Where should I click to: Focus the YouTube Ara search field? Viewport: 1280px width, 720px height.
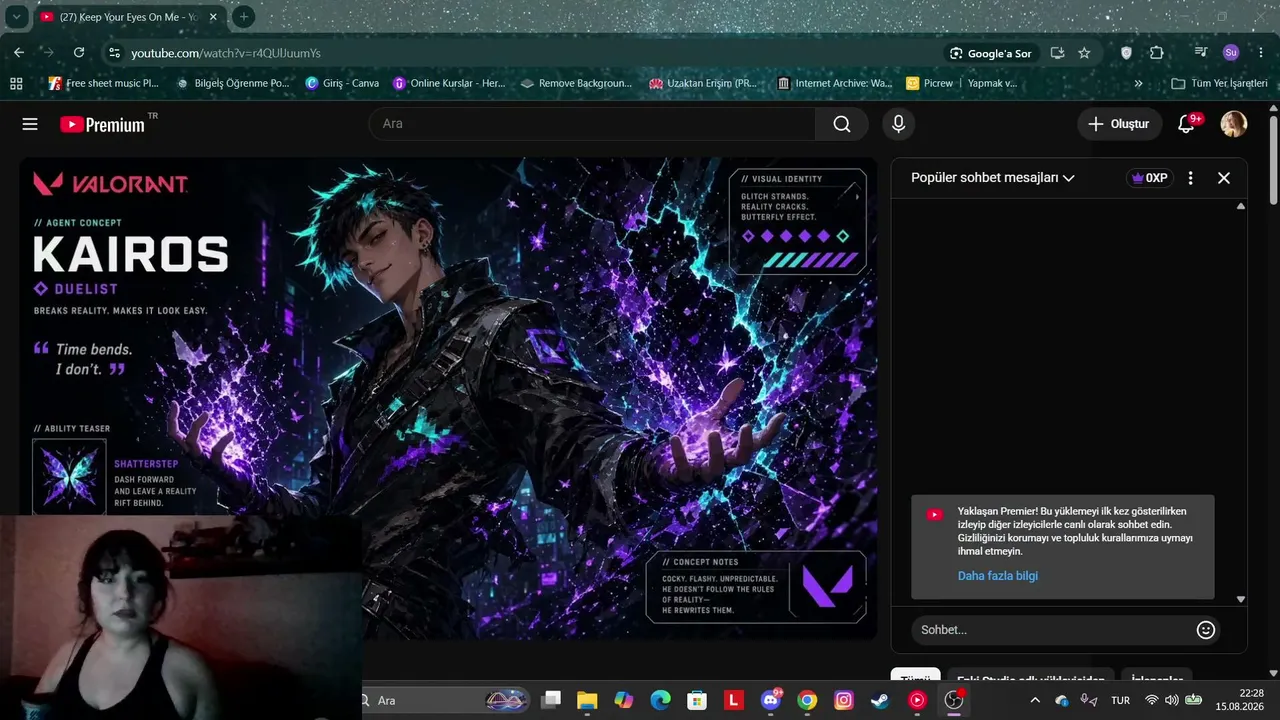593,124
